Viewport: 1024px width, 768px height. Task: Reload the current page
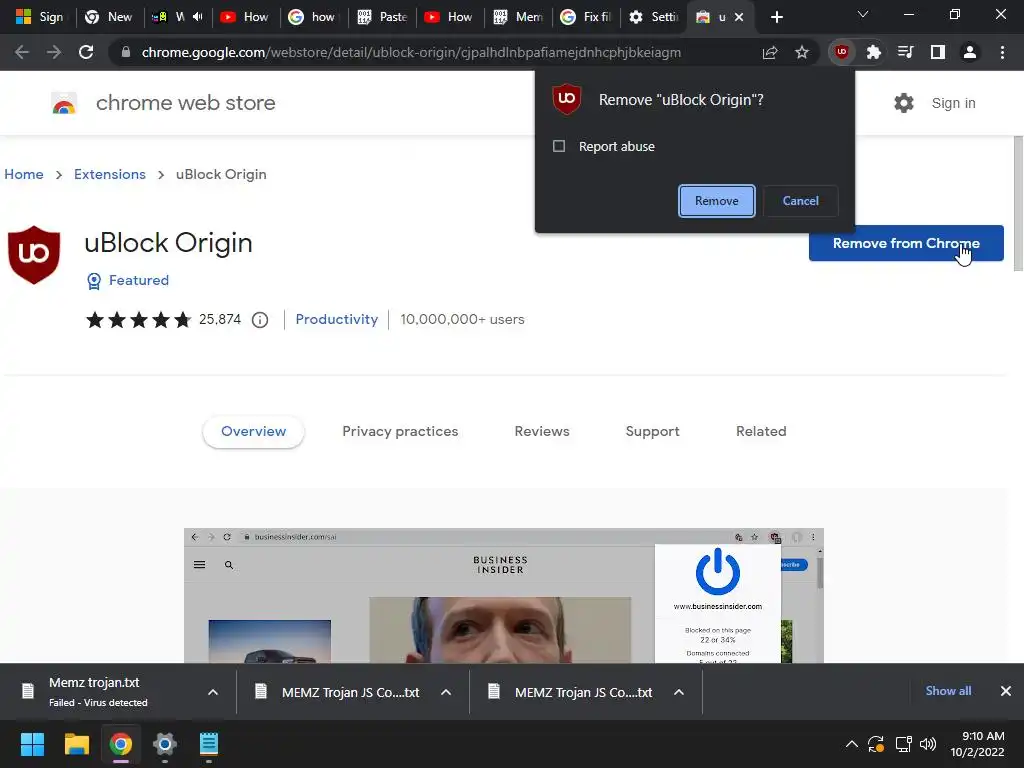(x=86, y=52)
